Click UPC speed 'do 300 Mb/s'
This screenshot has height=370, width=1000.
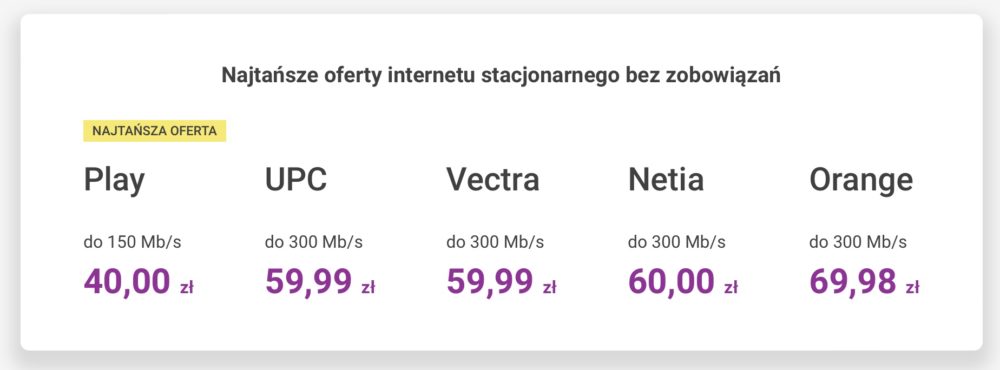point(314,242)
